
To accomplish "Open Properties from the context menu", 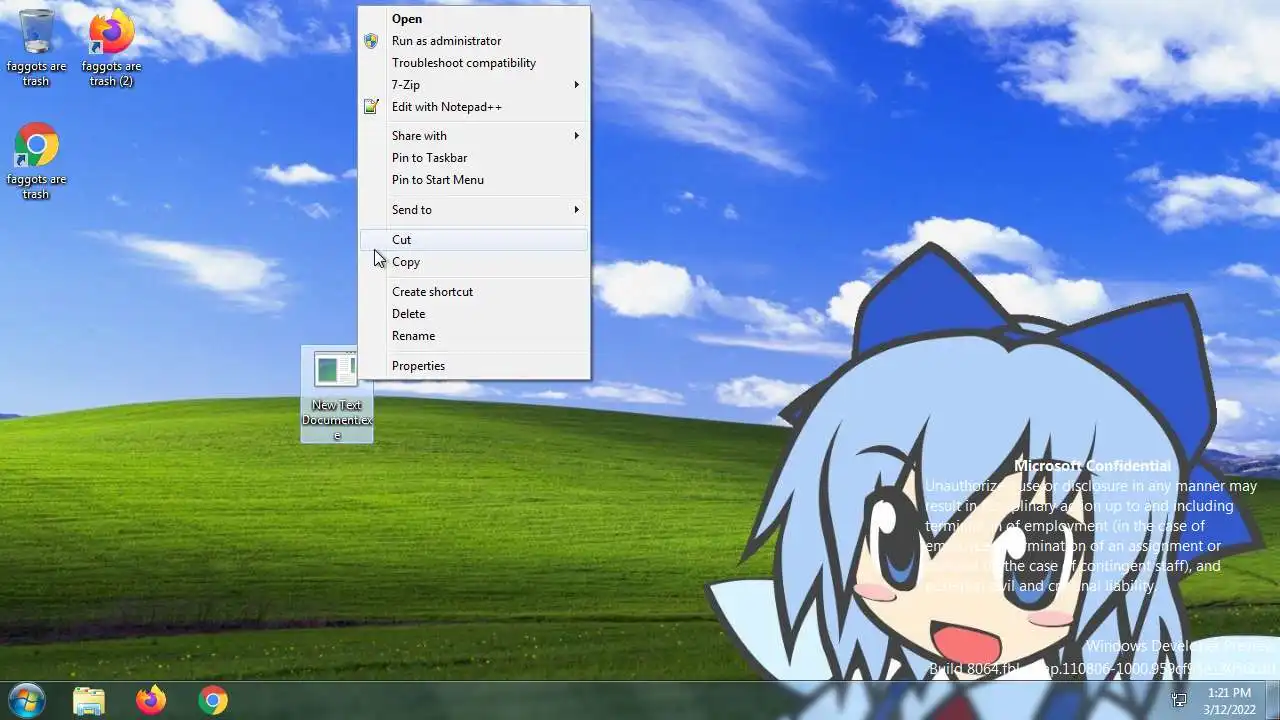I will pyautogui.click(x=474, y=366).
